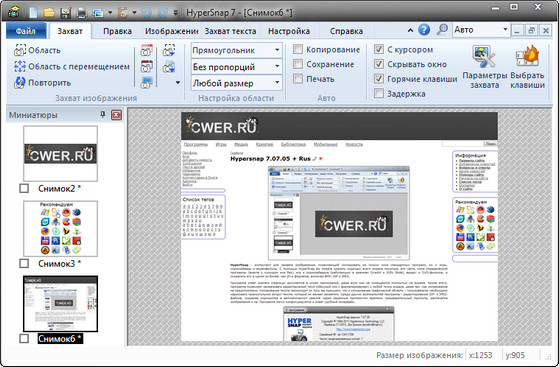
Task: Click the Снимок2 label text
Action: (x=60, y=188)
